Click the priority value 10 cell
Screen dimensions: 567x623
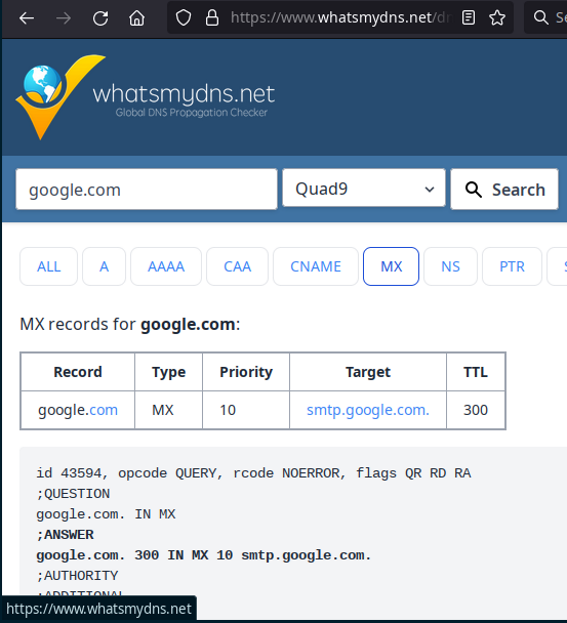pyautogui.click(x=246, y=410)
